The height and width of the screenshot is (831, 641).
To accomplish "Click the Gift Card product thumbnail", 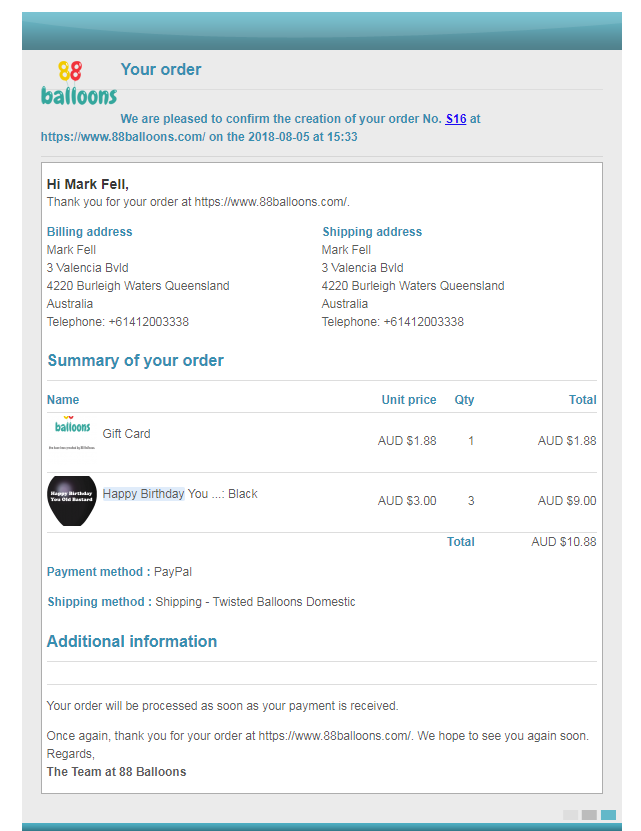I will coord(72,434).
